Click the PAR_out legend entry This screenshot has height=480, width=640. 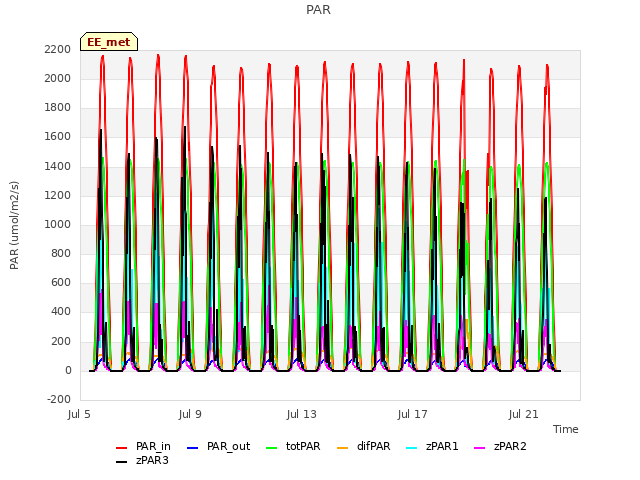218,447
